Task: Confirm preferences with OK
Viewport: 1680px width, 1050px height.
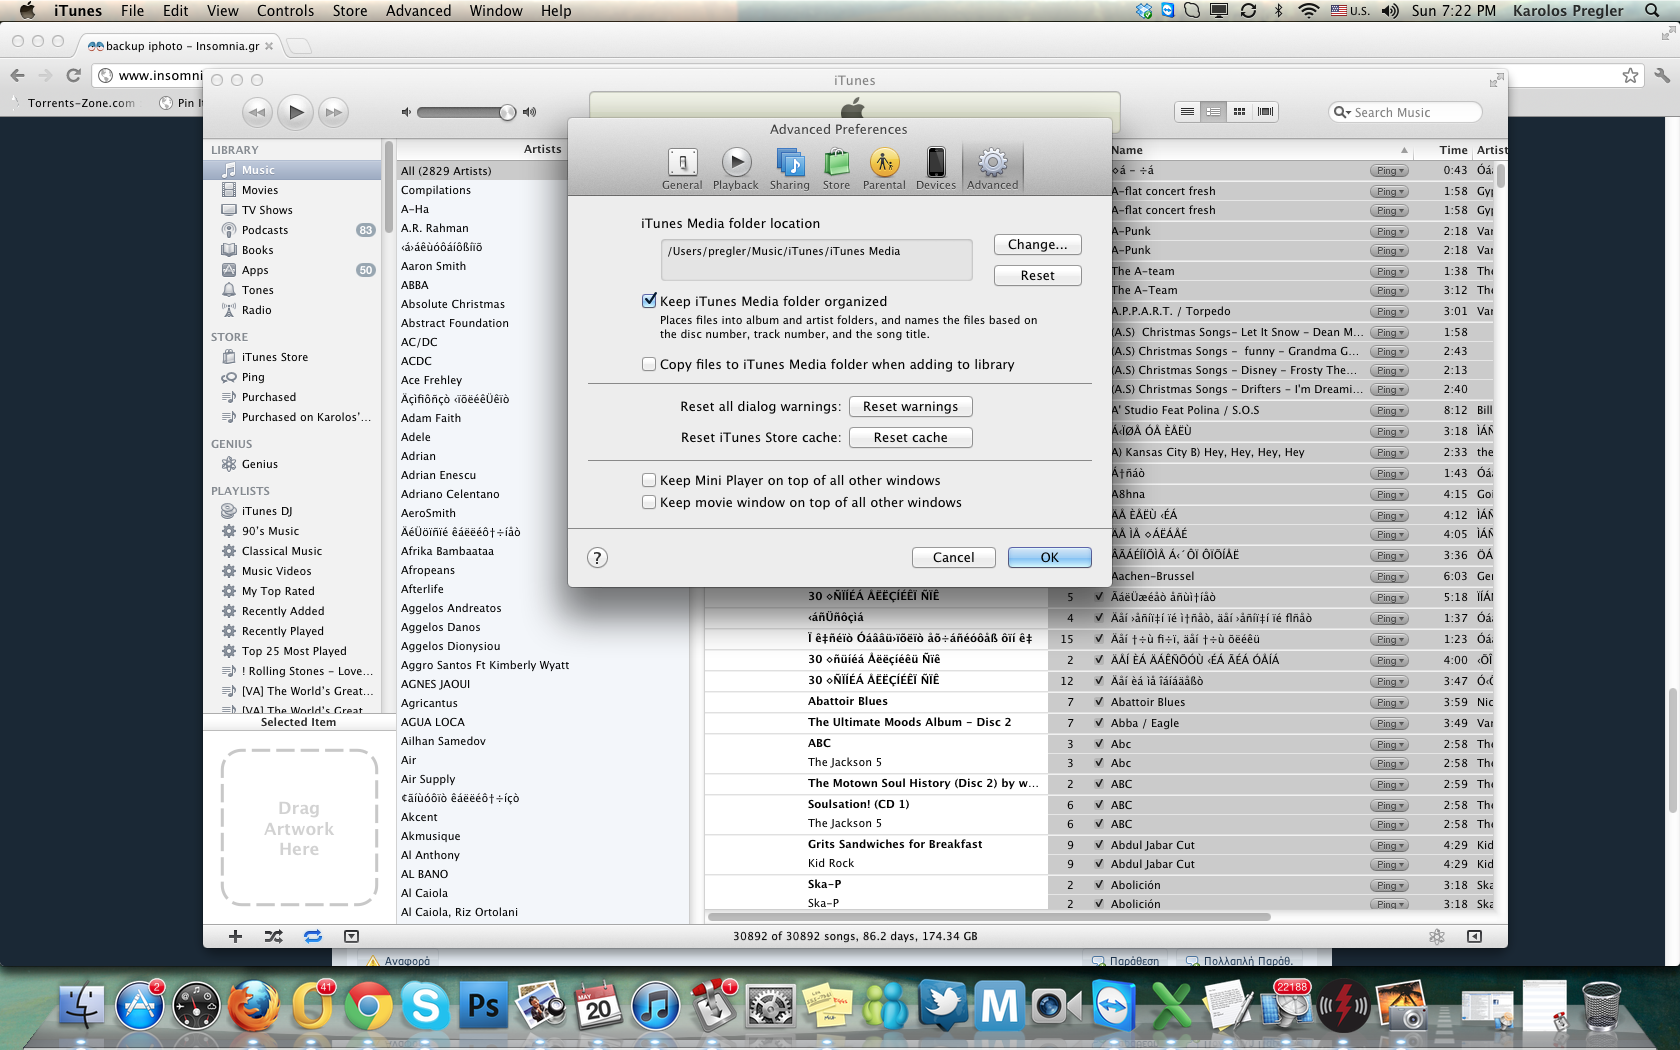Action: pos(1049,557)
